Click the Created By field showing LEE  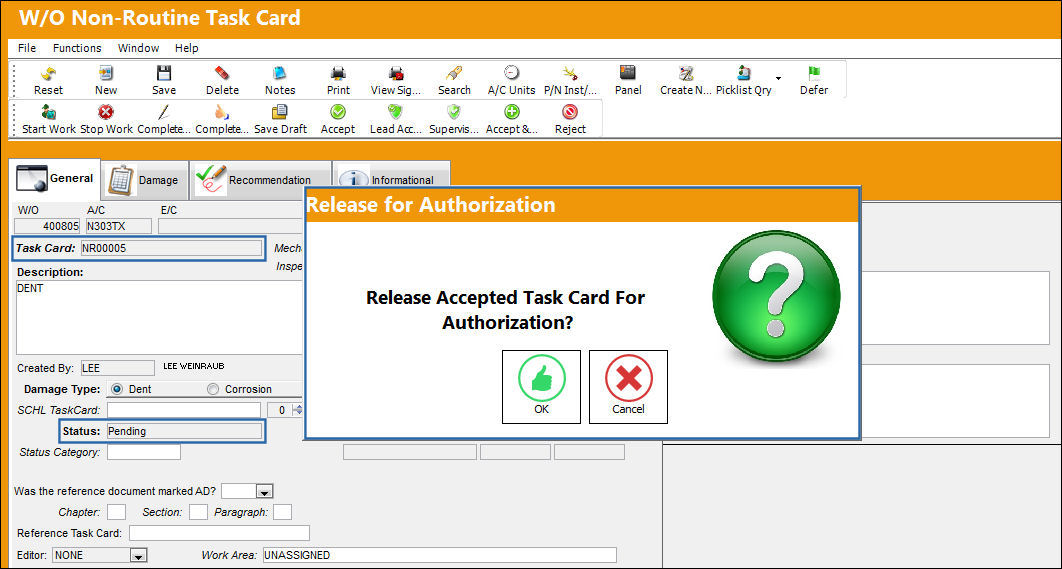tap(118, 368)
